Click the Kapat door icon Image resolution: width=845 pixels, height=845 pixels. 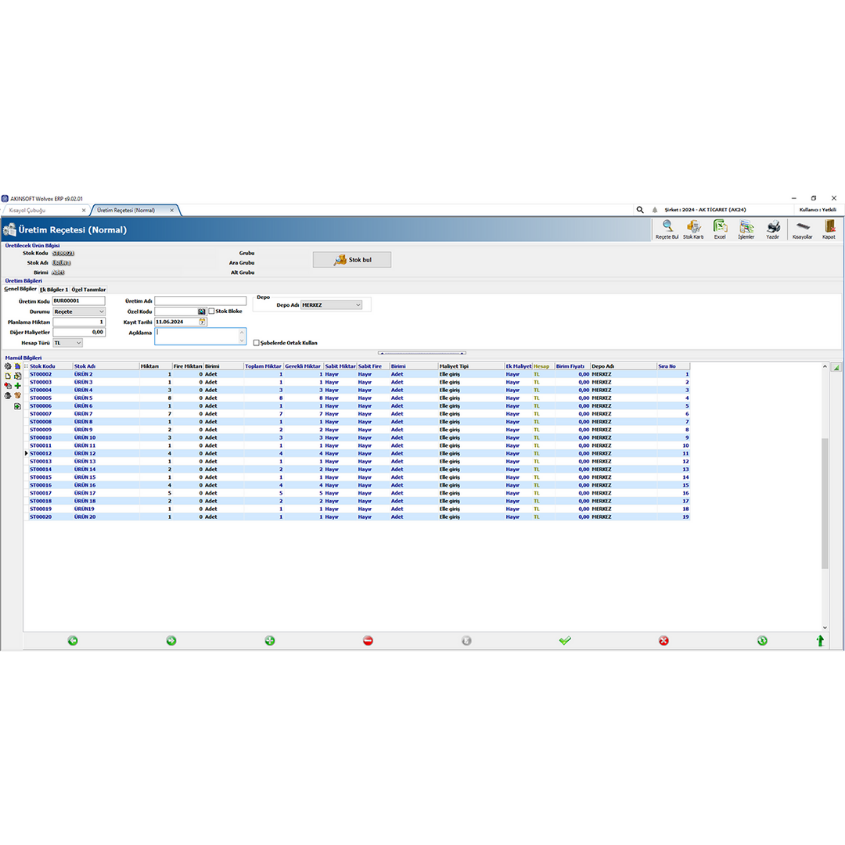(829, 230)
